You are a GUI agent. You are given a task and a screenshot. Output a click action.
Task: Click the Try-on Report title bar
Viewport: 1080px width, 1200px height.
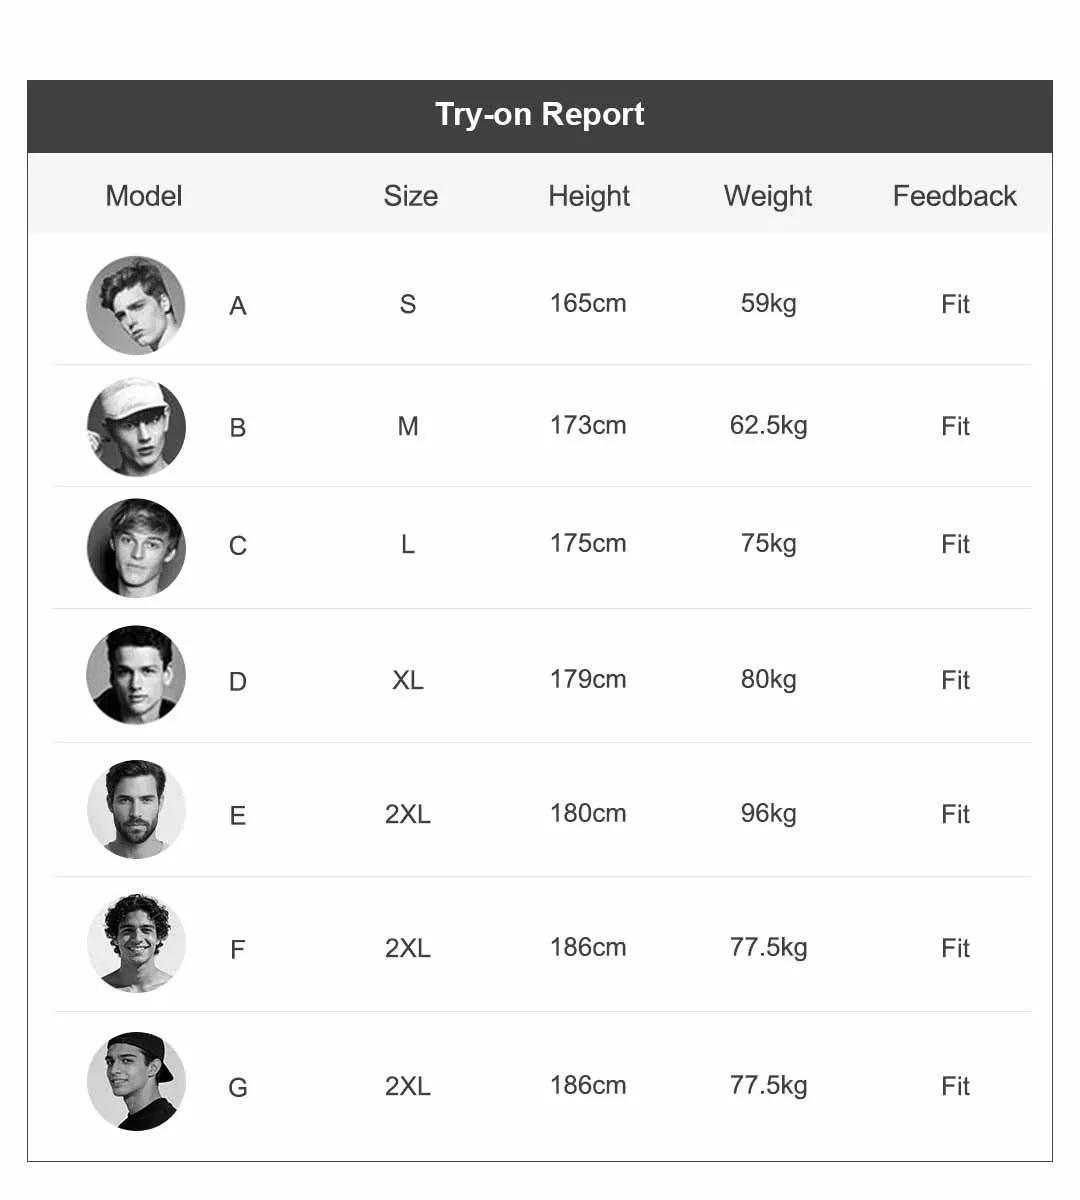tap(540, 116)
